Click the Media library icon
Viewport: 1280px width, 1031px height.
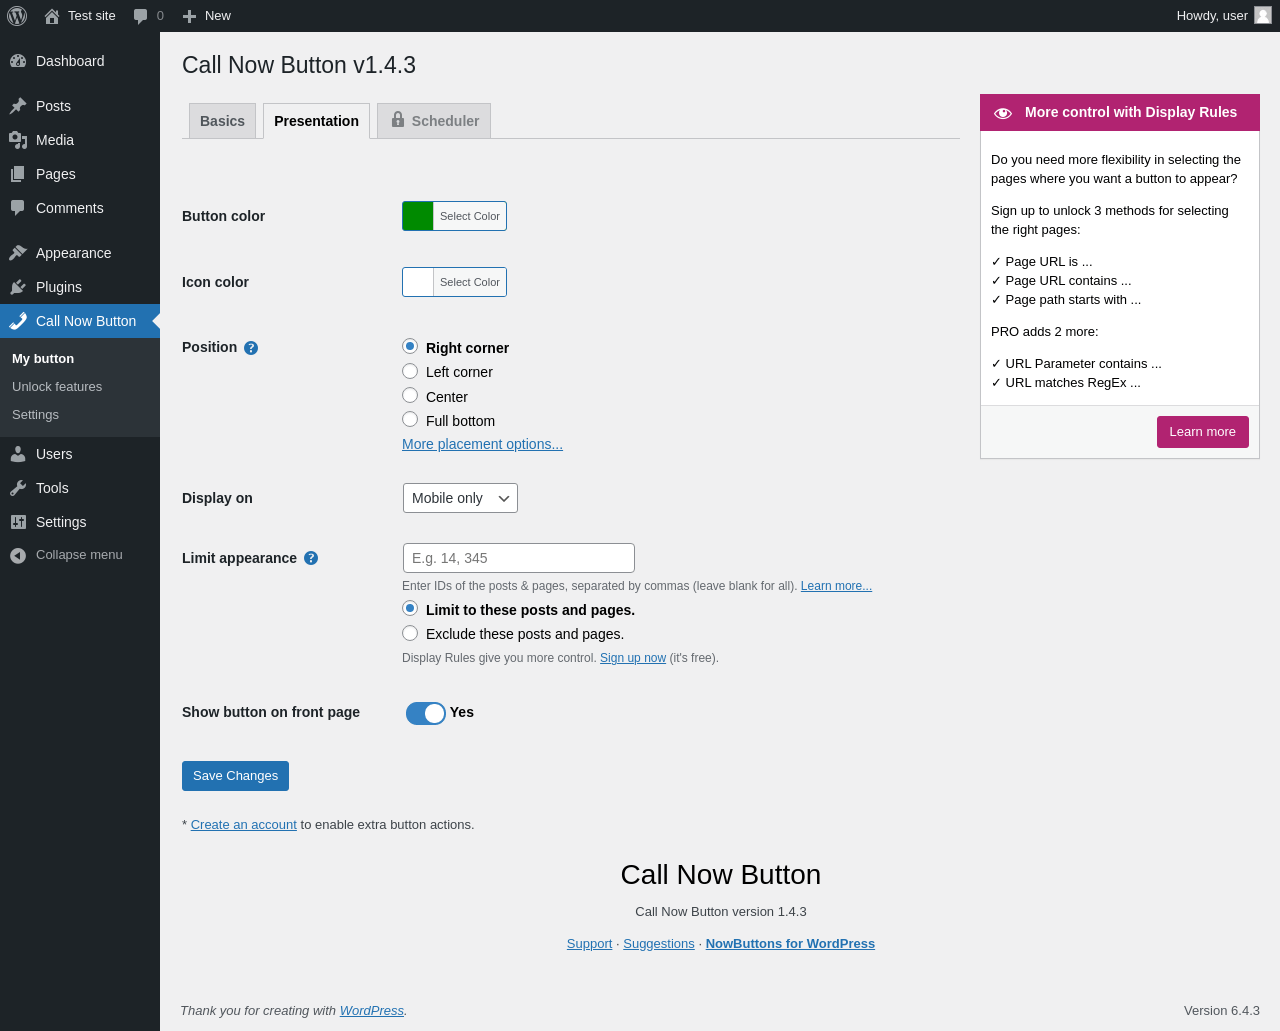pyautogui.click(x=18, y=140)
